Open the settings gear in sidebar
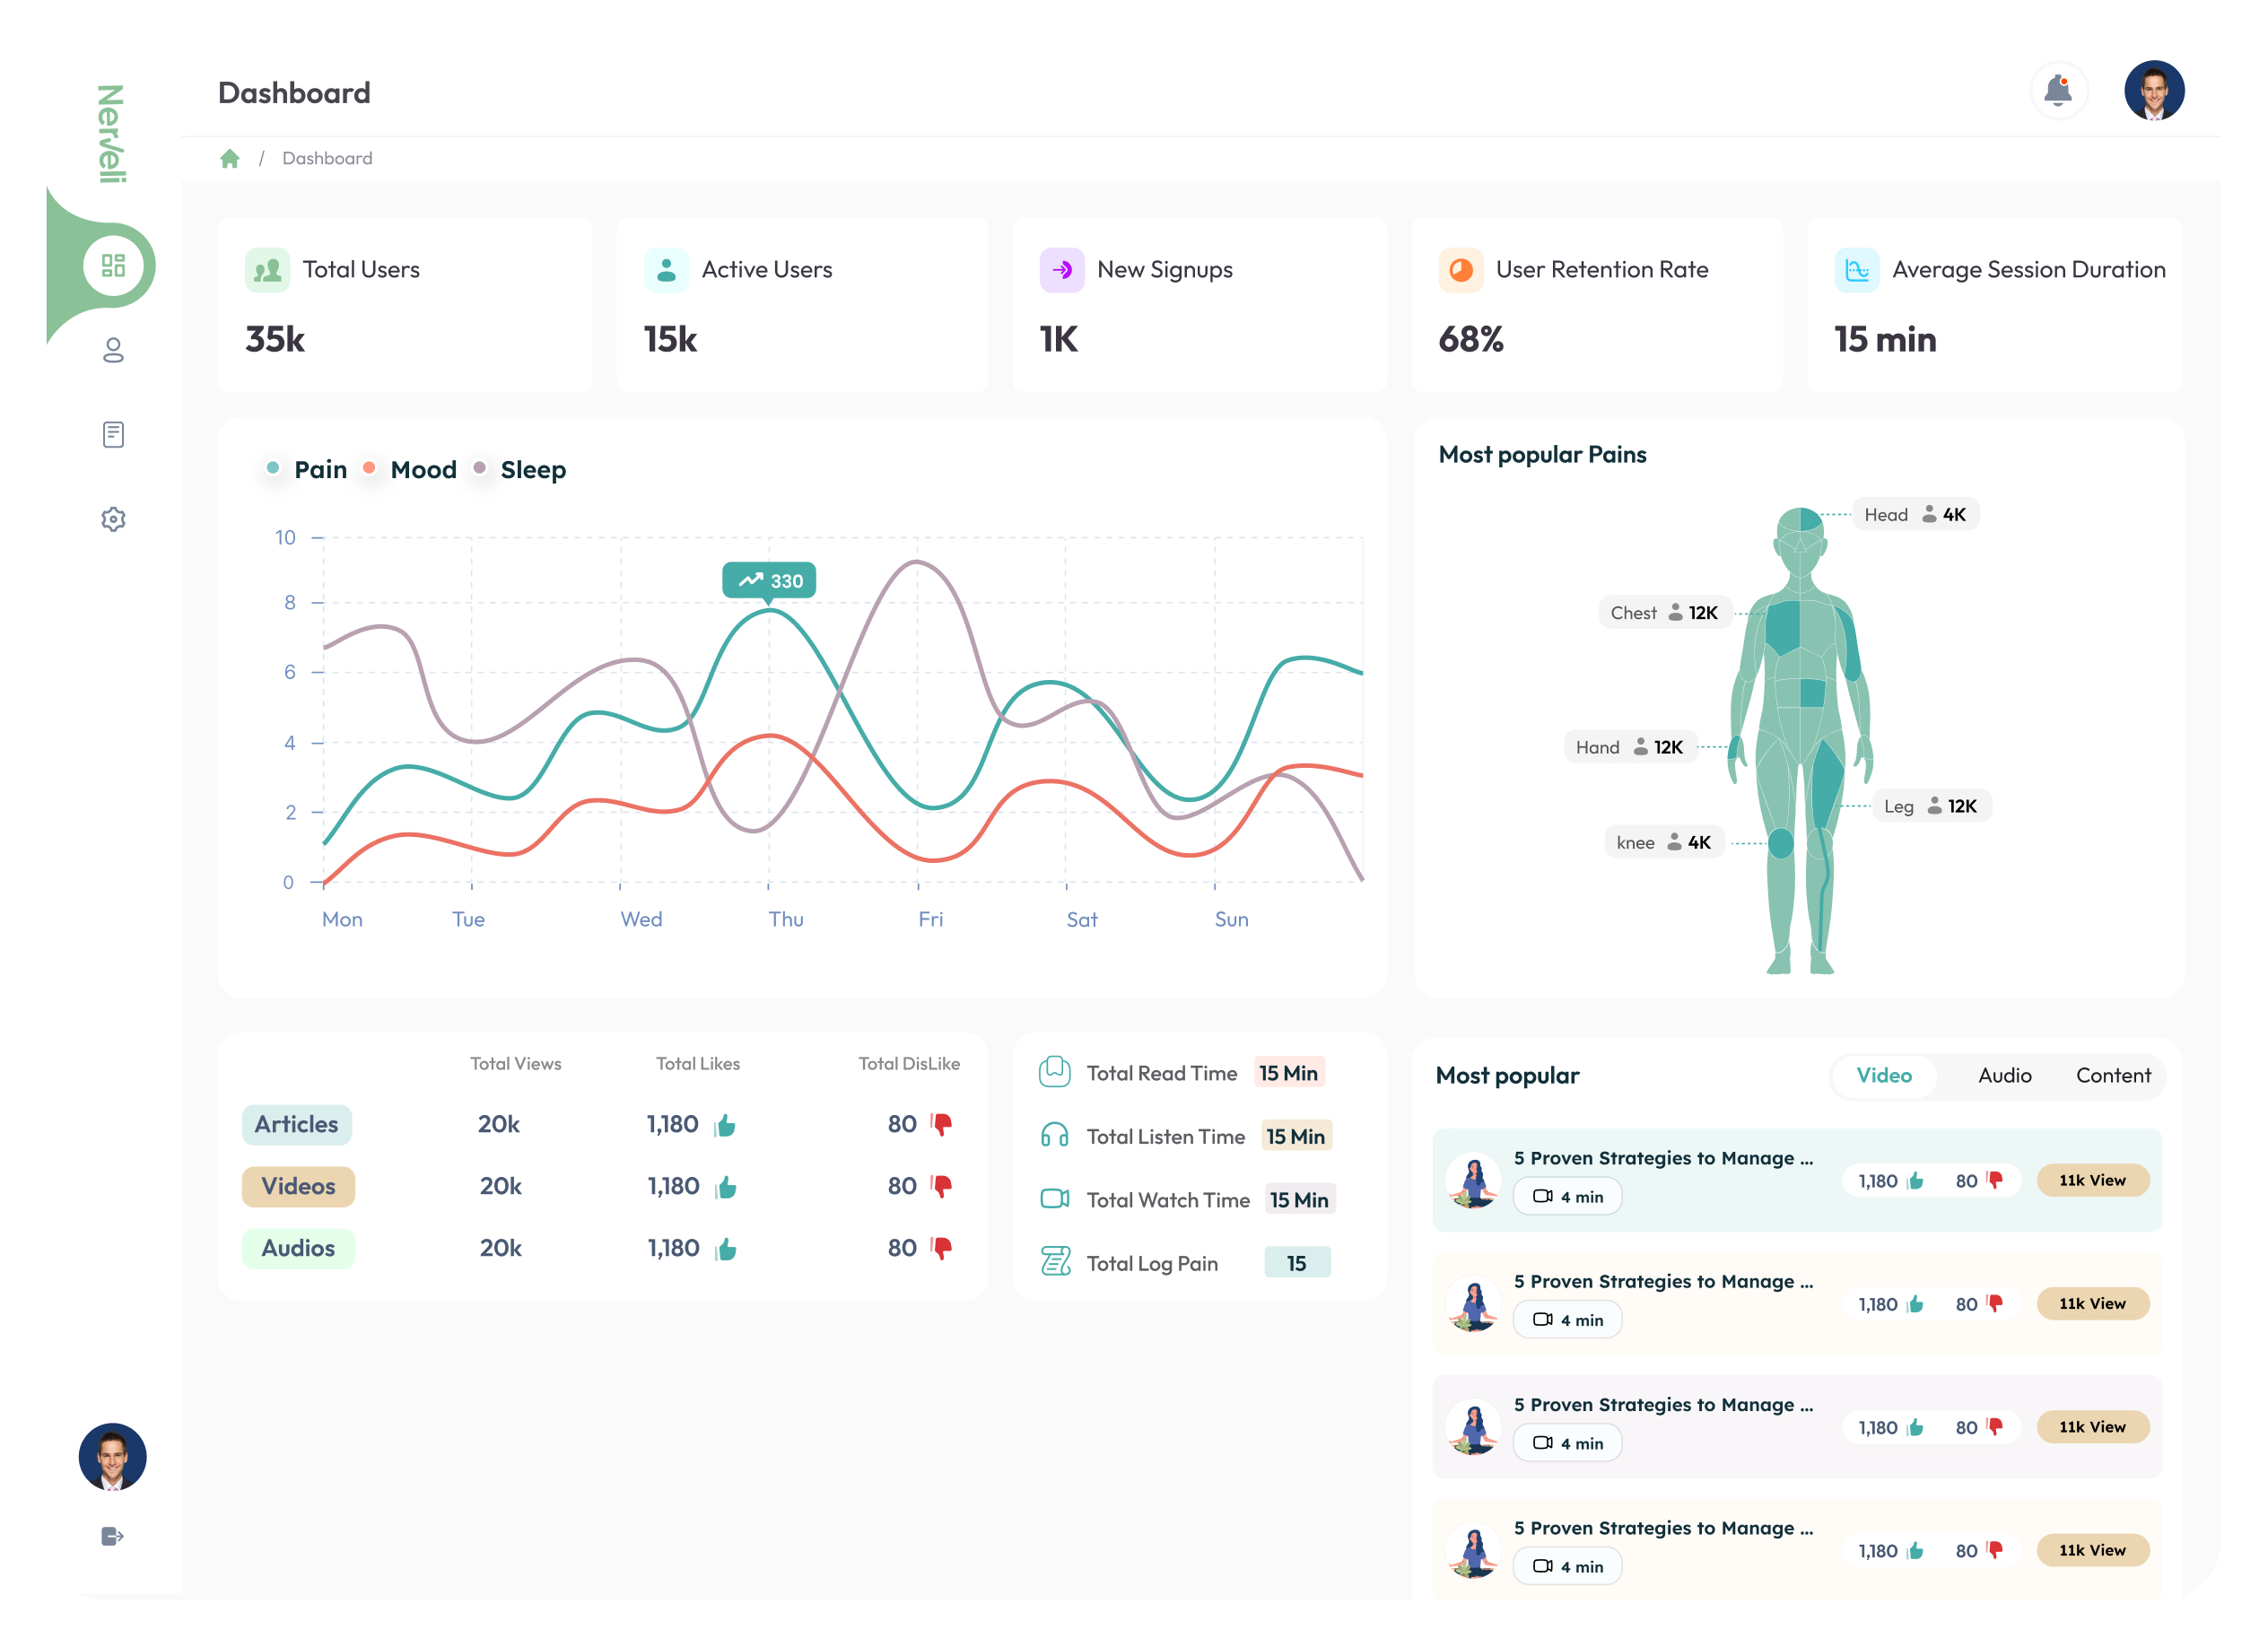2268x1647 pixels. (113, 519)
